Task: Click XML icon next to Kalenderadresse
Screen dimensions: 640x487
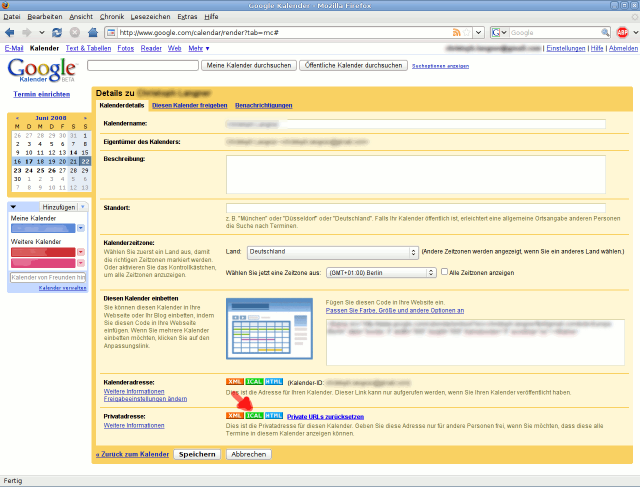Action: (x=235, y=382)
